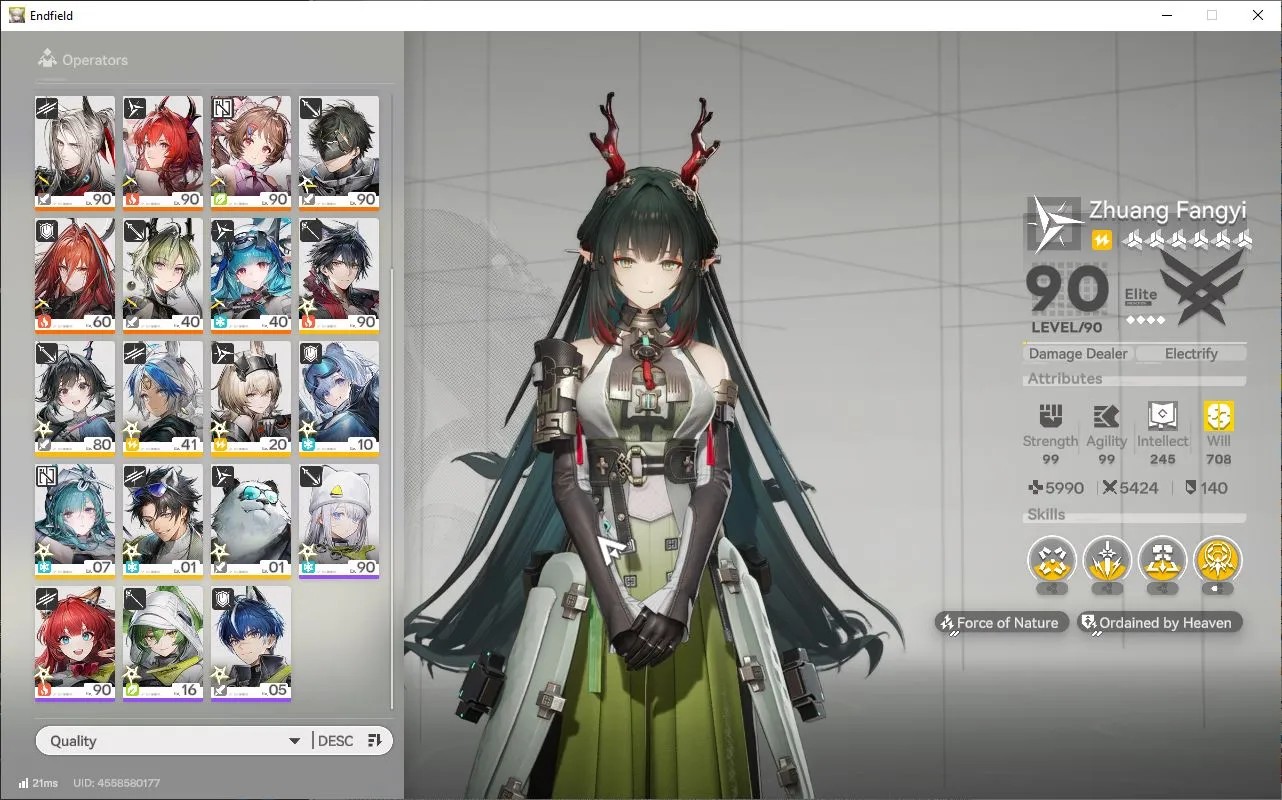The height and width of the screenshot is (800, 1282).
Task: Click the Attributes section header
Action: pyautogui.click(x=1065, y=379)
